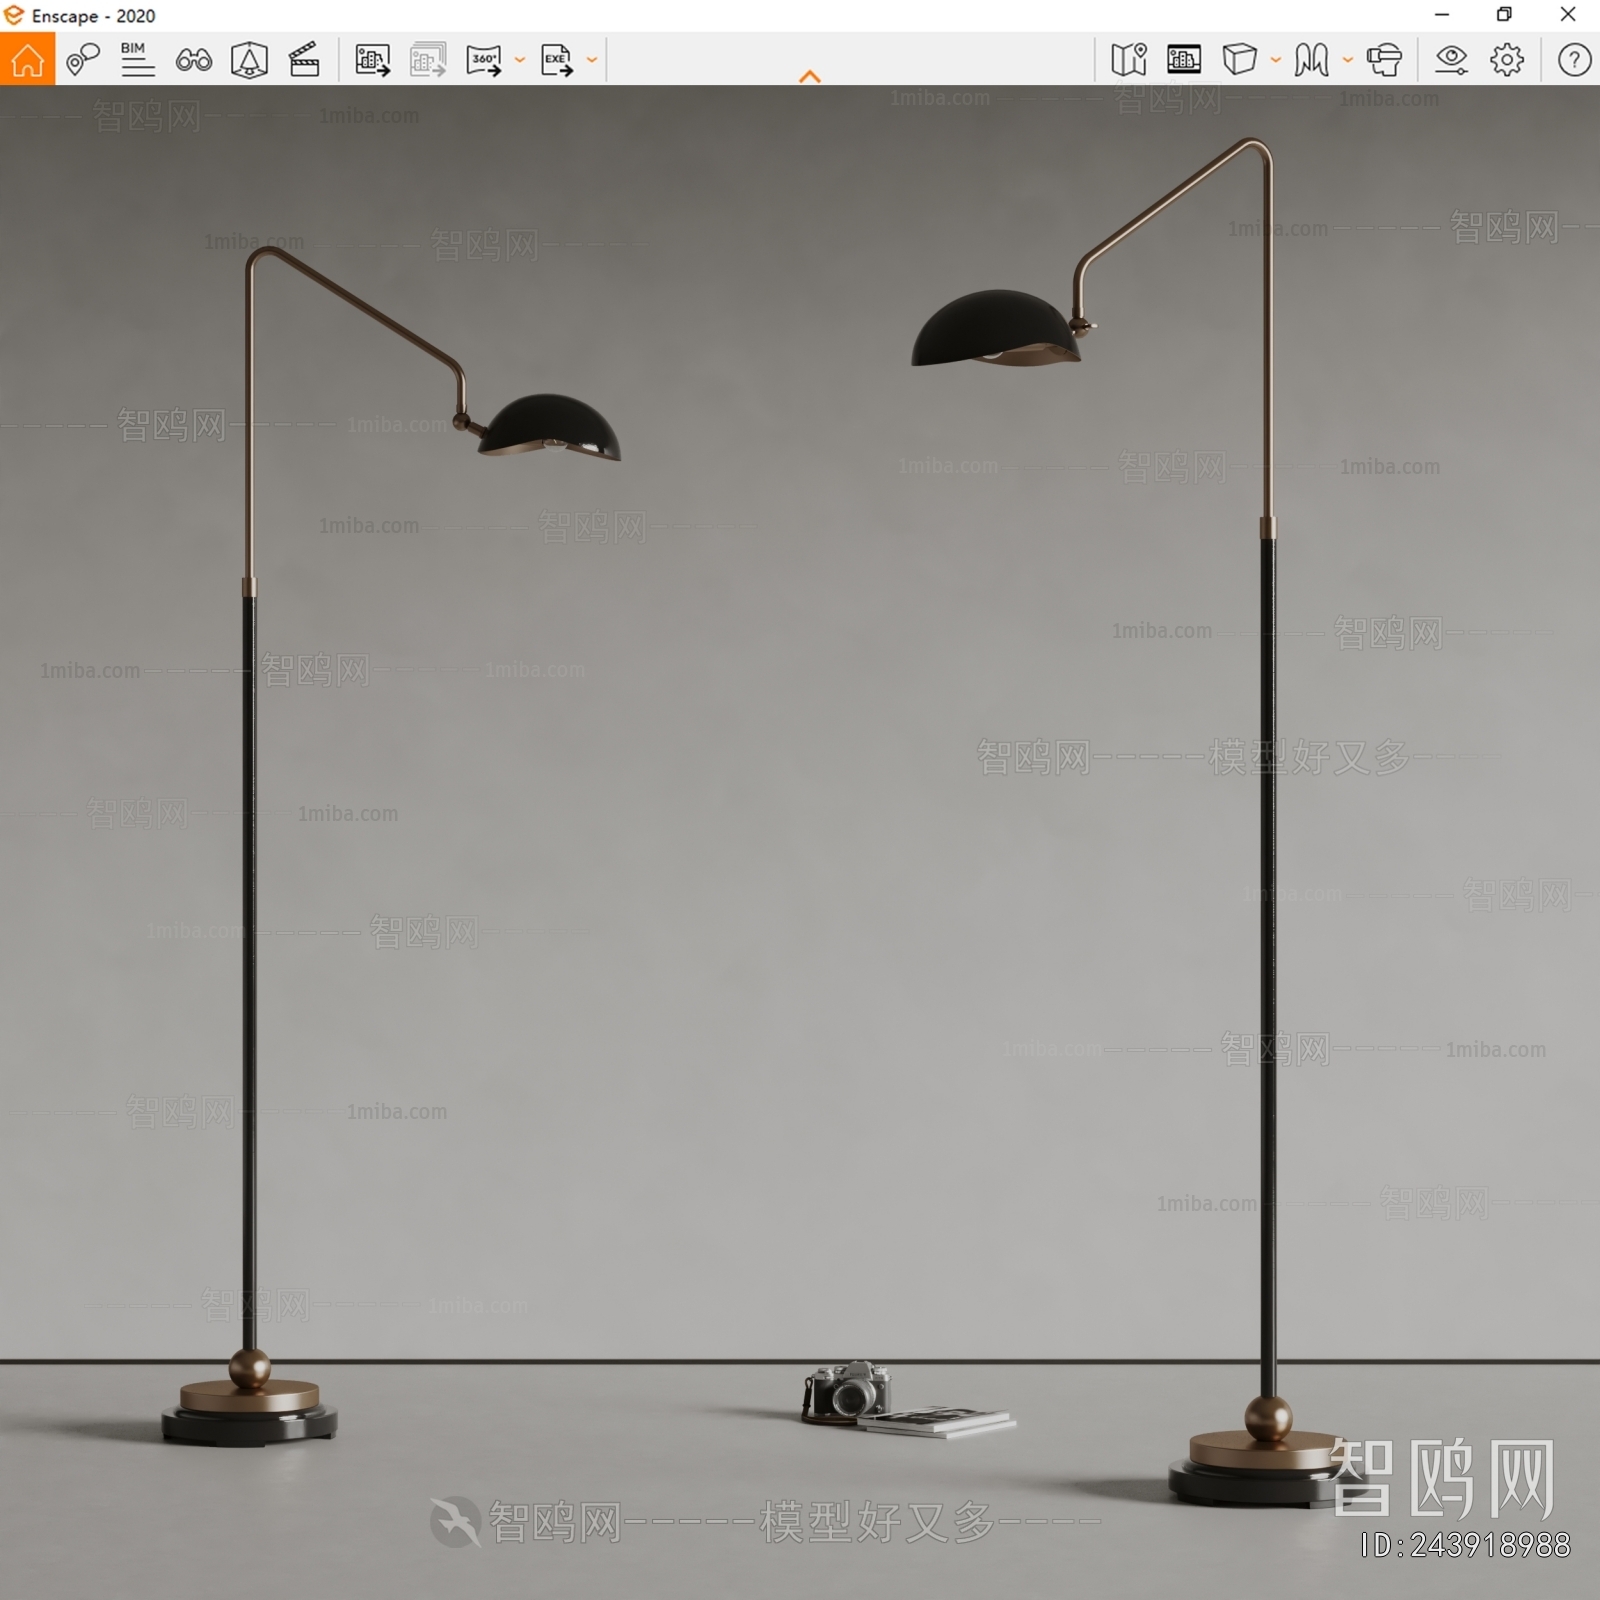Close the Enscape window
Viewport: 1600px width, 1600px height.
[1568, 15]
